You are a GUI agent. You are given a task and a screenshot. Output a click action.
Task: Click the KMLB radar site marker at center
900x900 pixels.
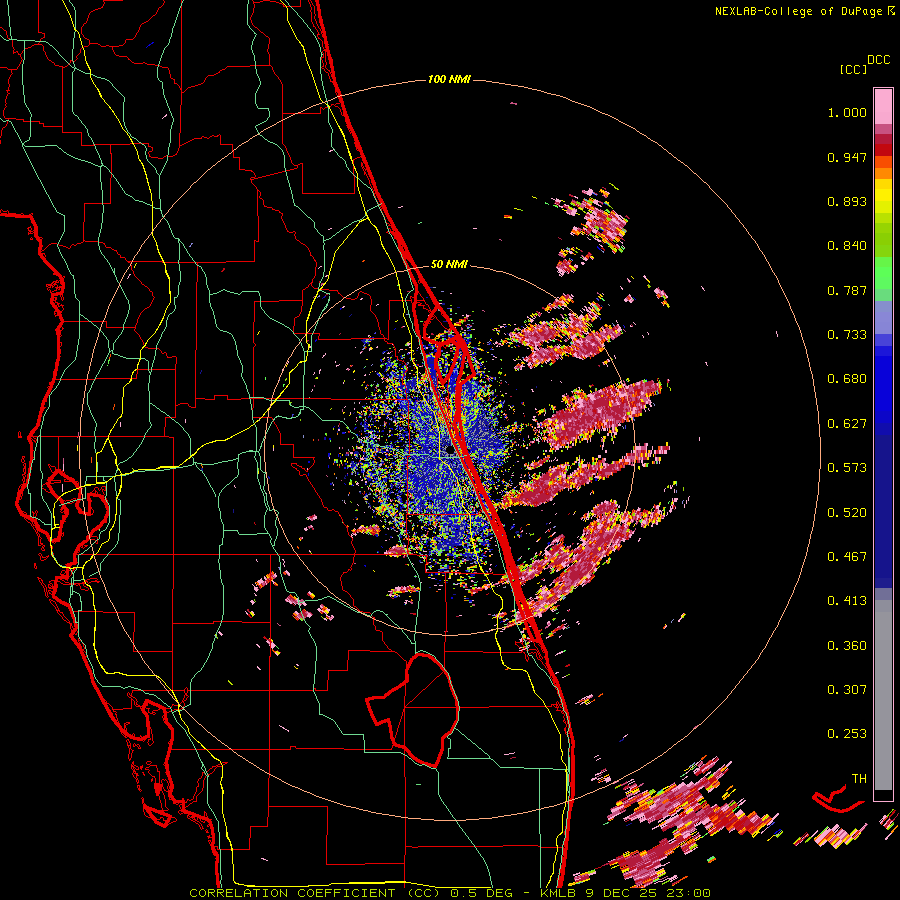[450, 451]
